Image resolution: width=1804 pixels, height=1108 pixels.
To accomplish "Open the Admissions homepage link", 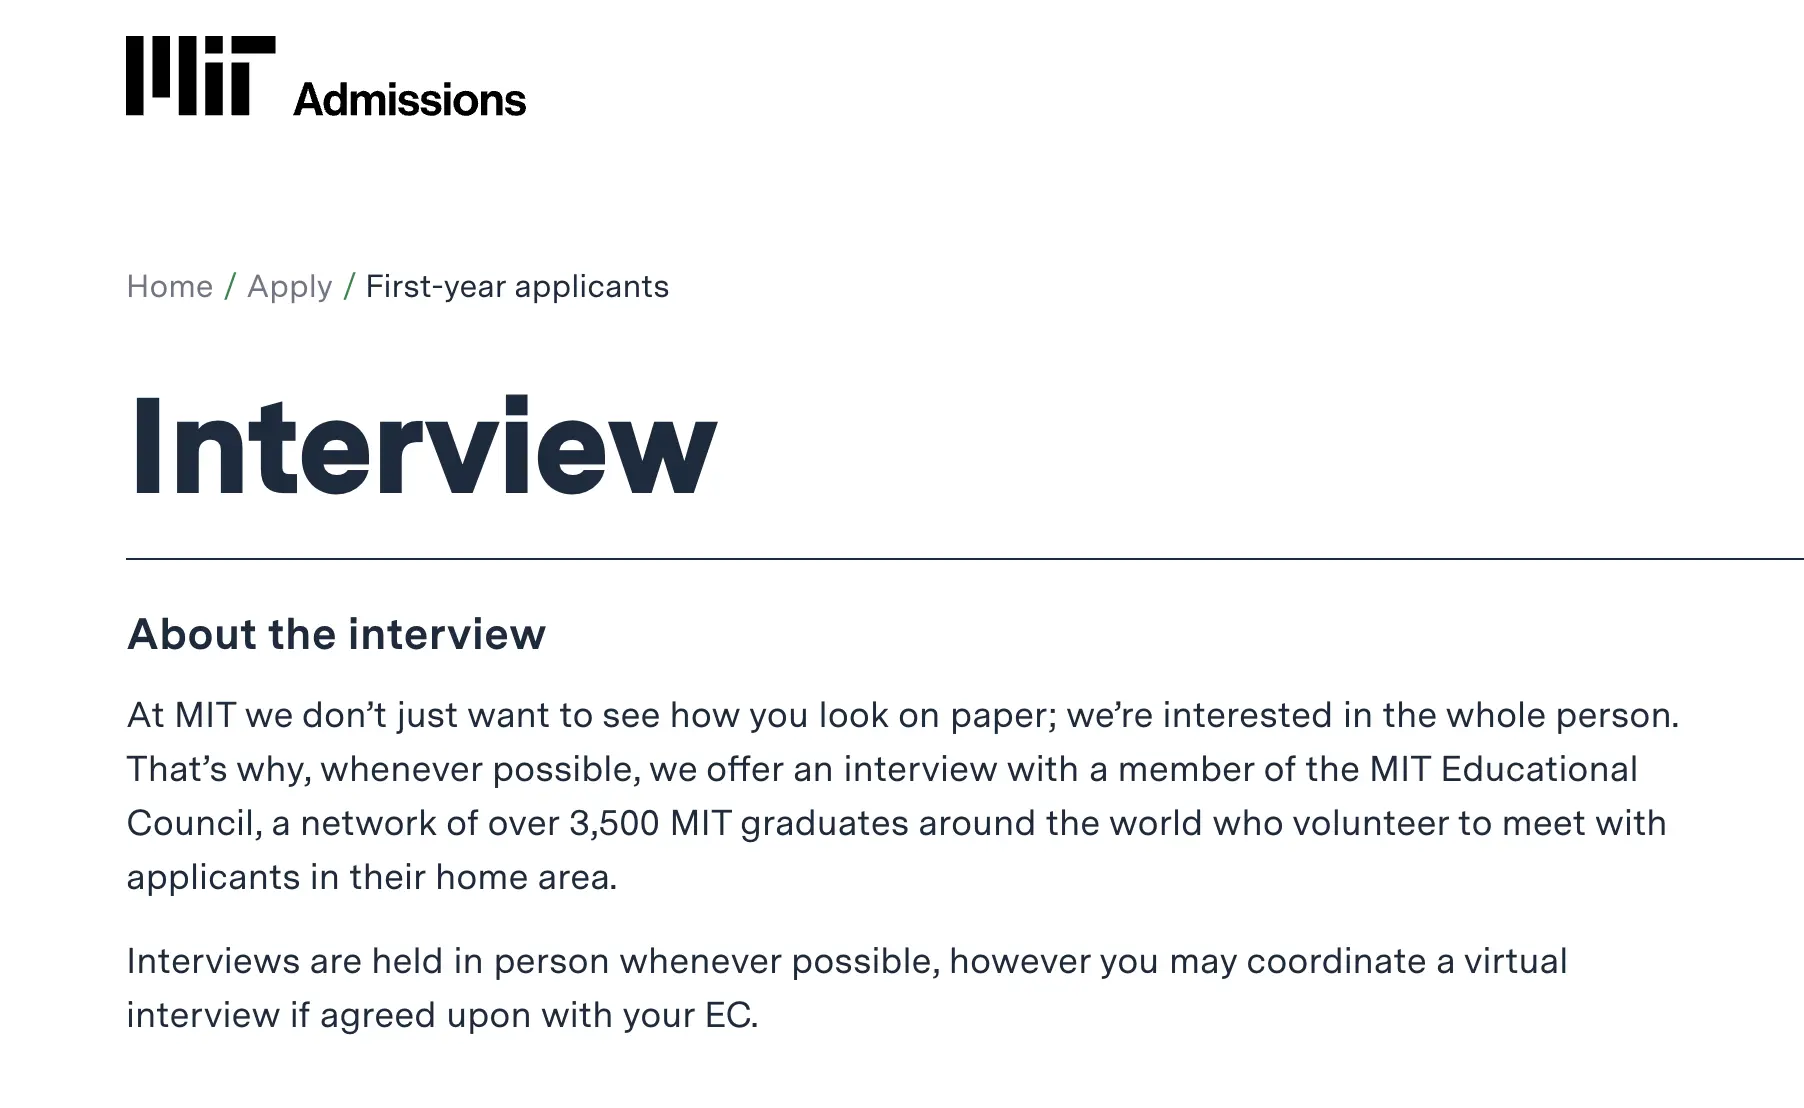I will coord(409,100).
